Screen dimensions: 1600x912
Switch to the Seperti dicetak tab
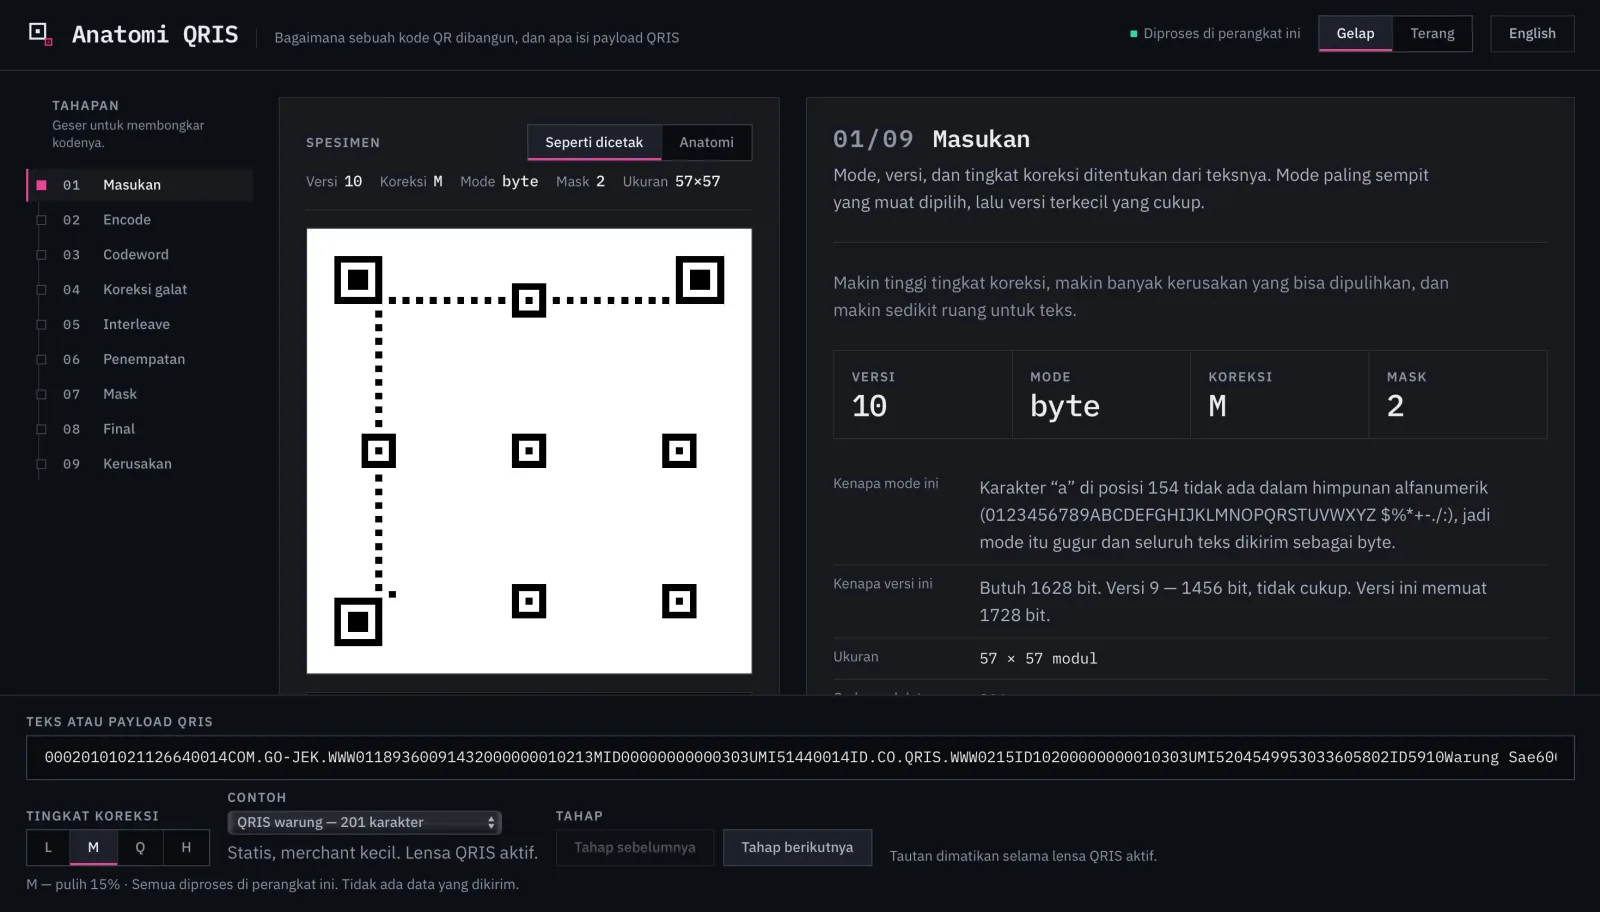tap(594, 142)
